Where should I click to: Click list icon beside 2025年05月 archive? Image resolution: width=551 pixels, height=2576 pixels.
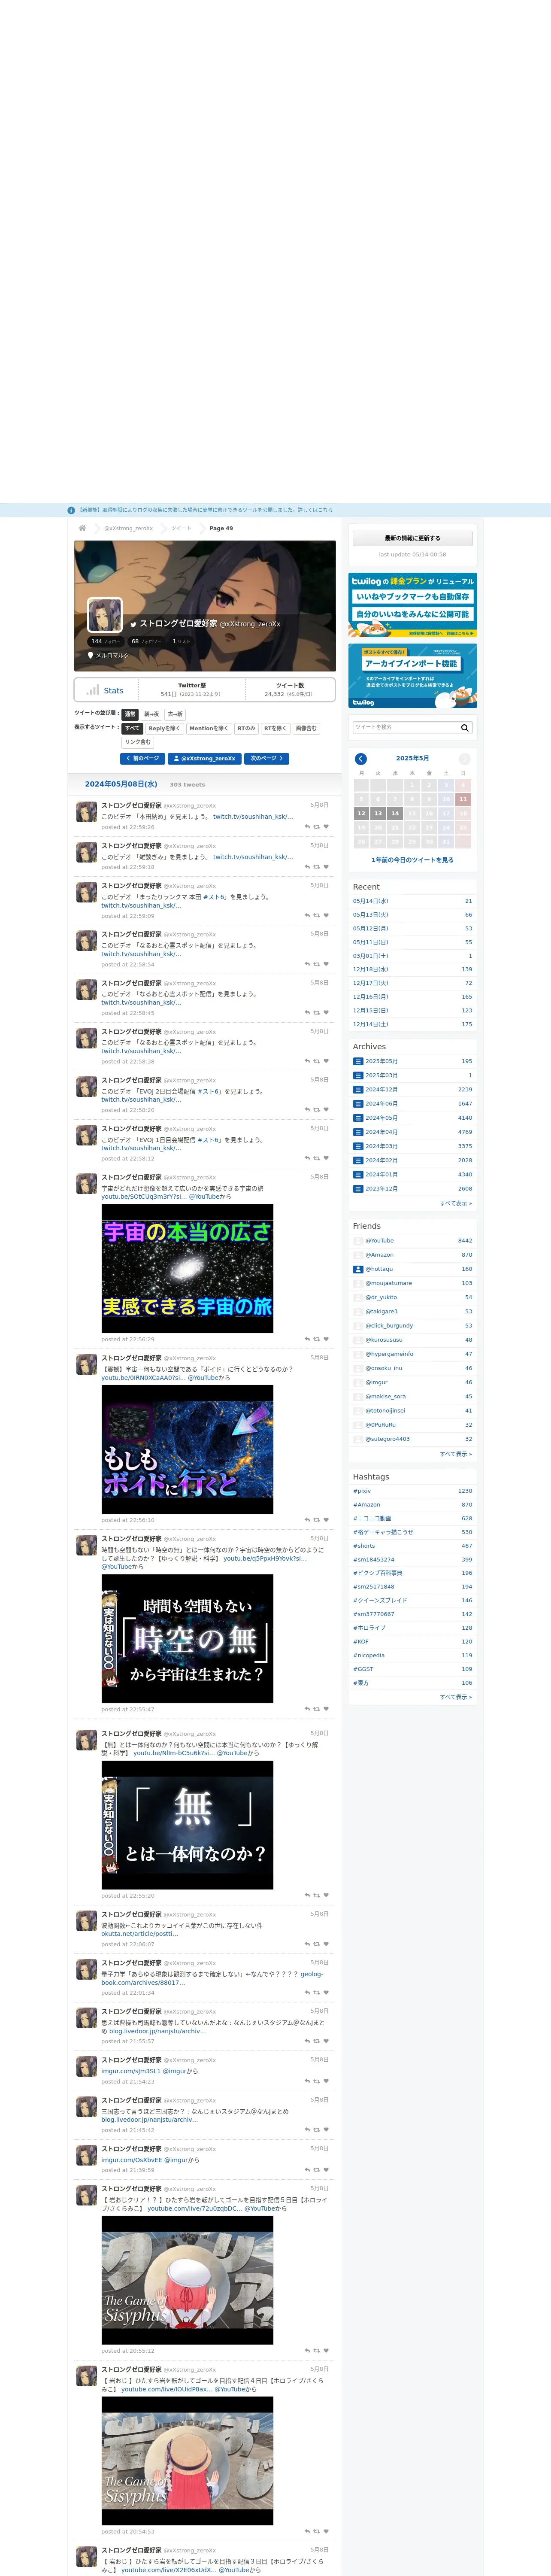pos(358,1061)
